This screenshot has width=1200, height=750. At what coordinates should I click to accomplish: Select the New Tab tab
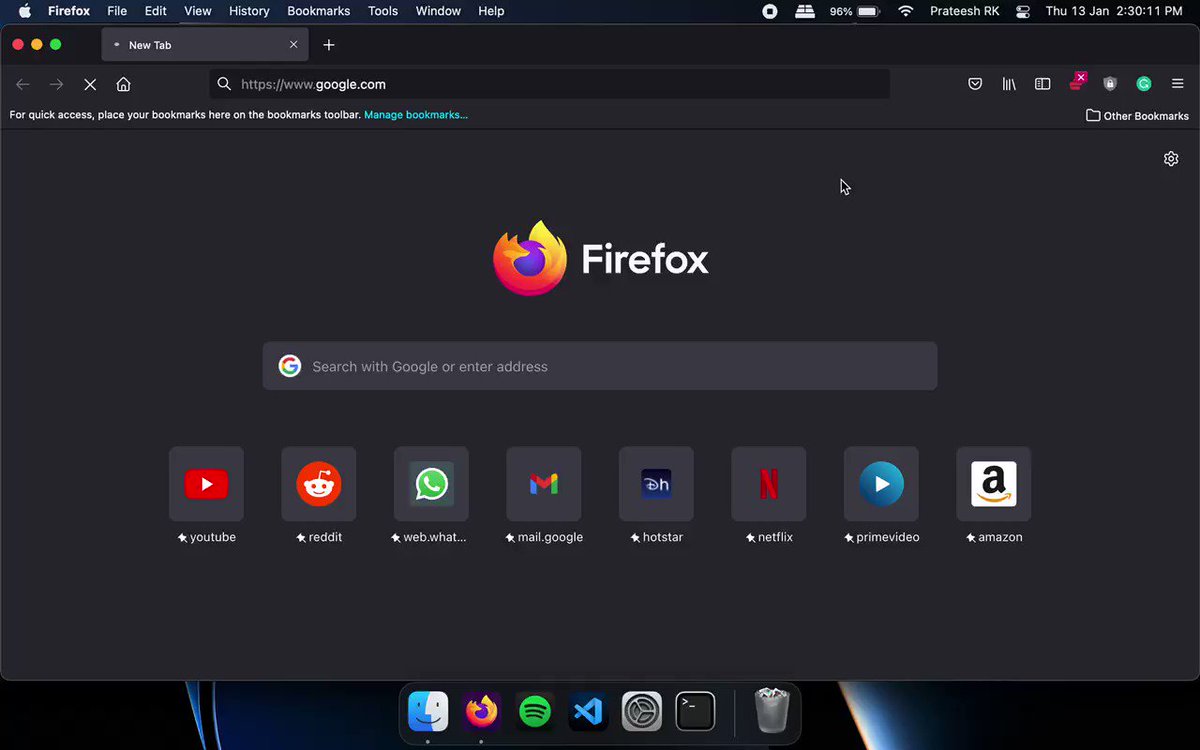click(204, 45)
